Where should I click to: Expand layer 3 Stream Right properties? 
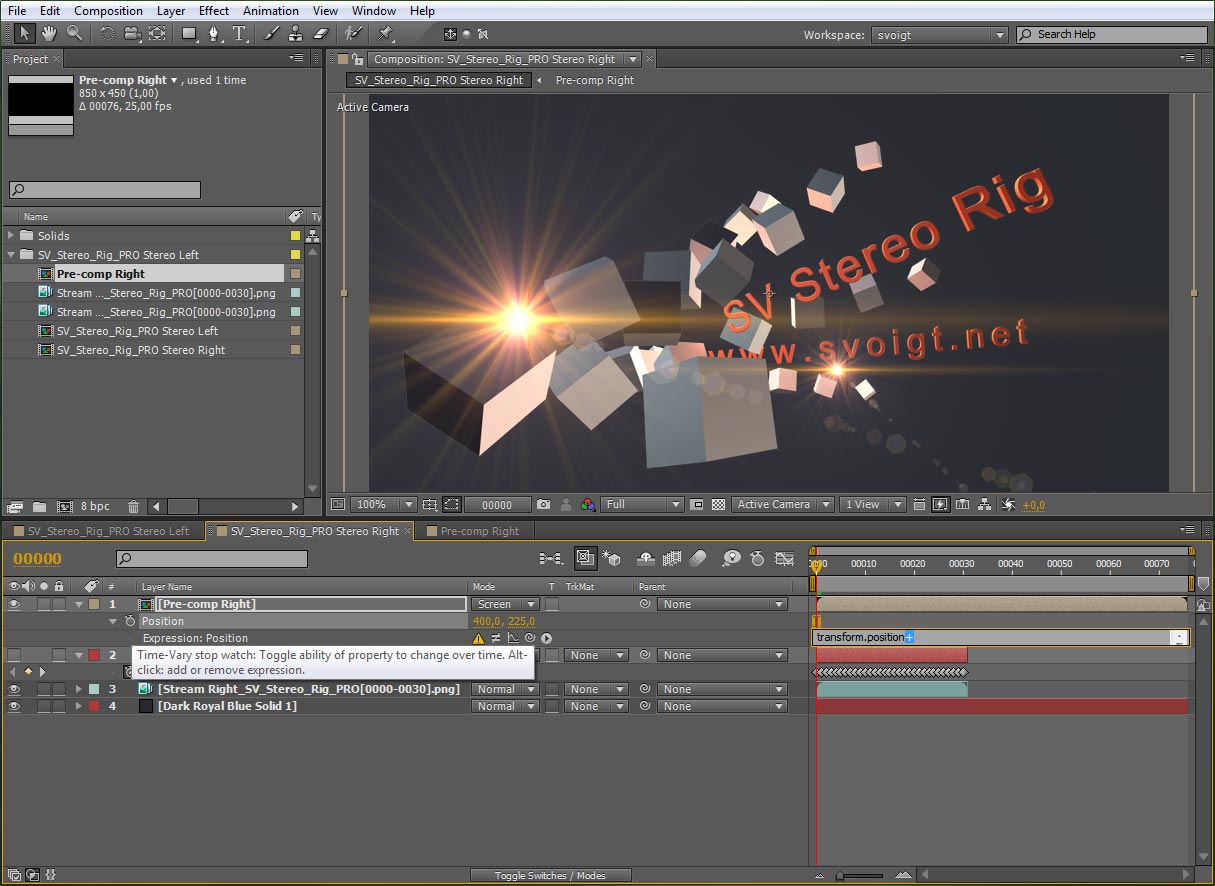79,689
